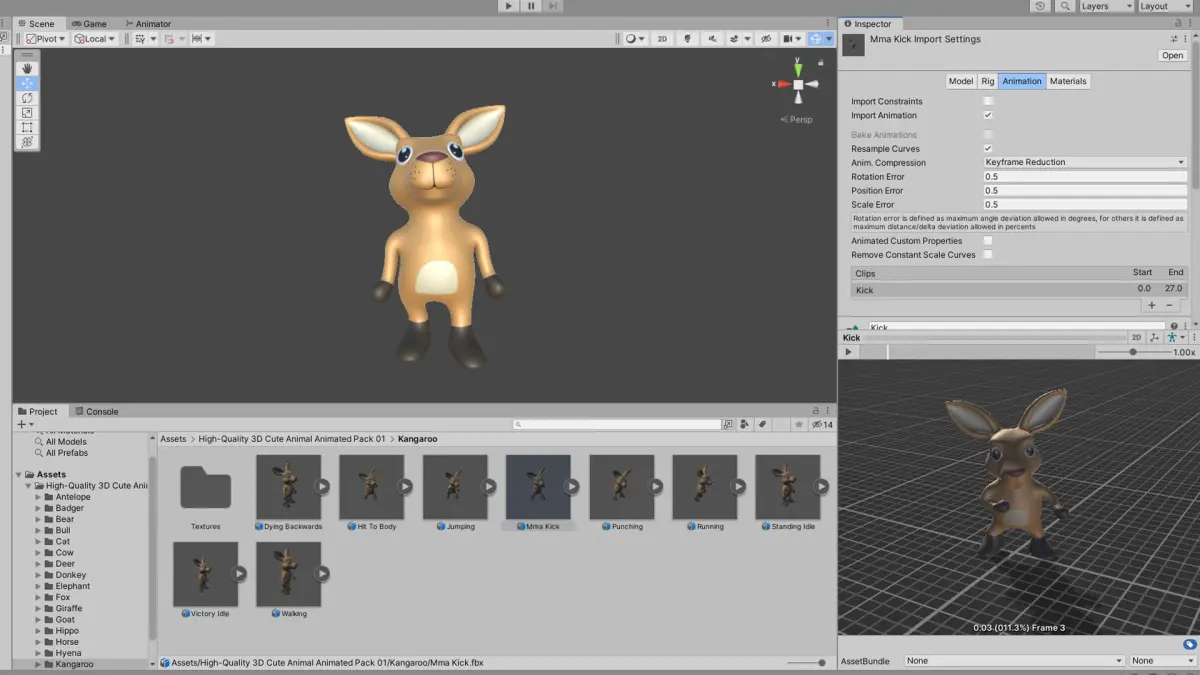Open the draw mode shading dropdown
The width and height of the screenshot is (1200, 675).
tap(634, 39)
